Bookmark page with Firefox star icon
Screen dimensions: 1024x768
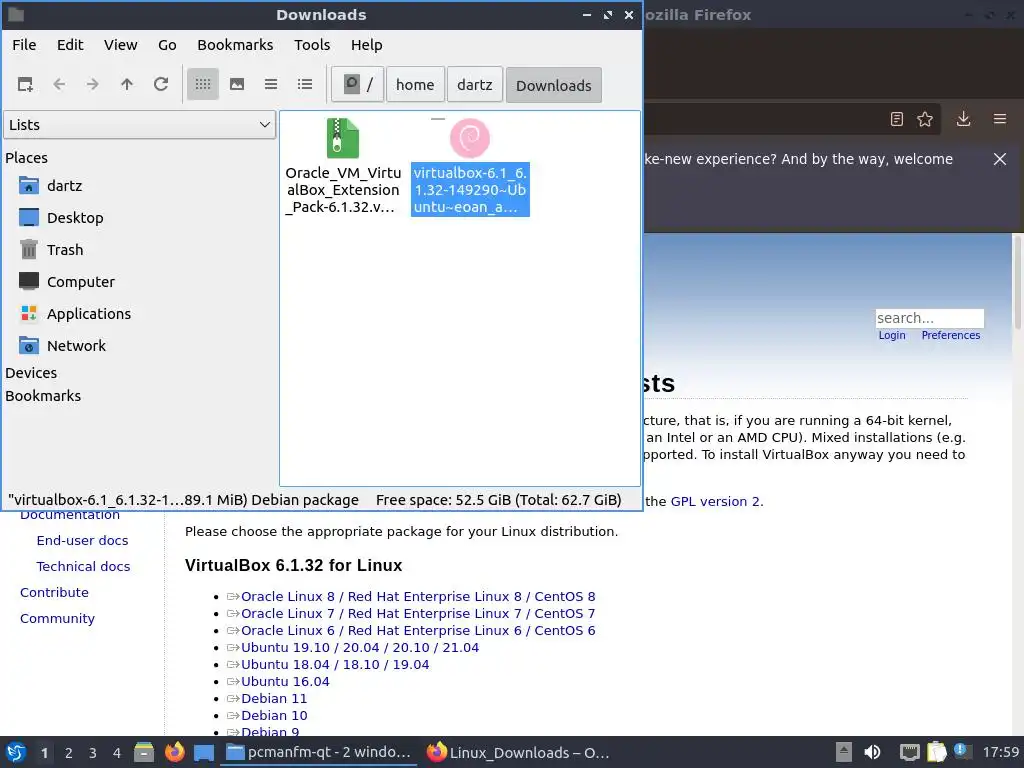925,119
